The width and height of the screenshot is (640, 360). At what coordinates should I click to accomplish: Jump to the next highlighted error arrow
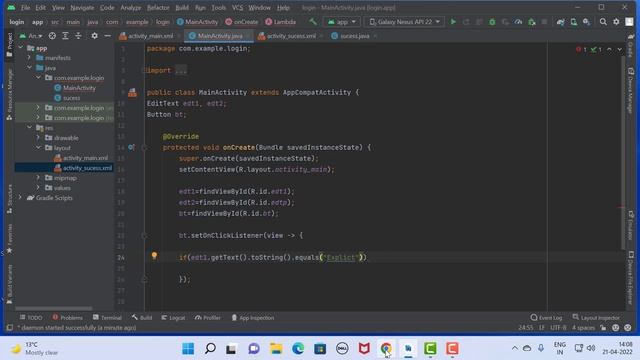(620, 49)
